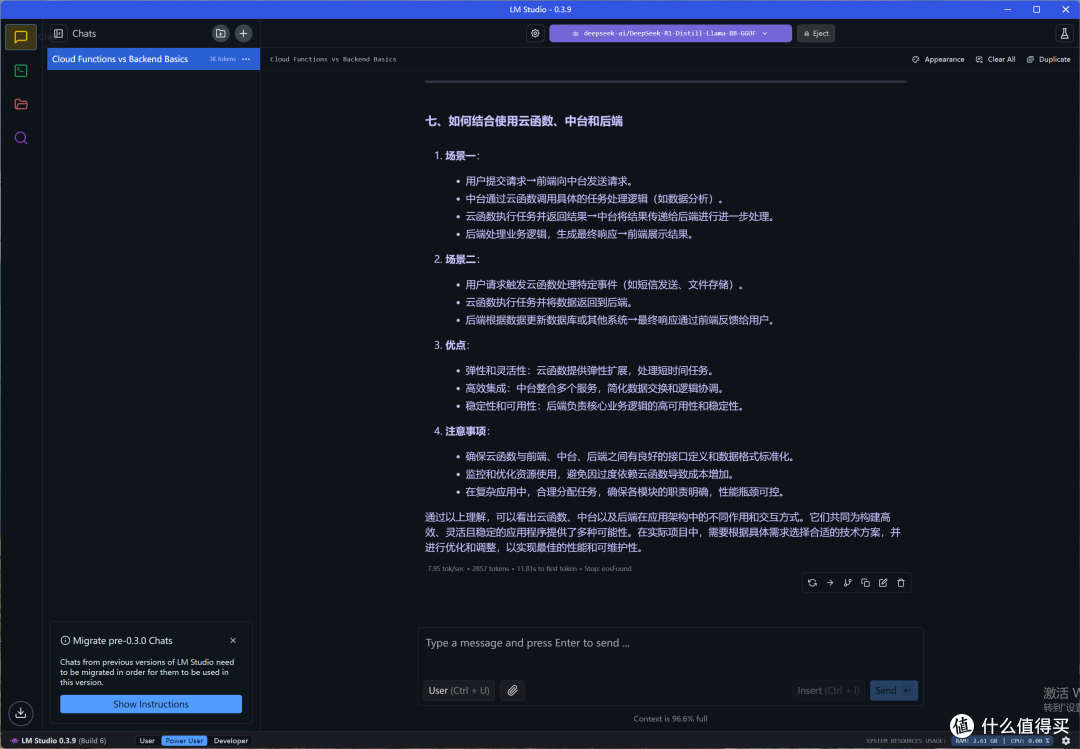Viewport: 1080px width, 749px height.
Task: Select Cloud Functions vs Backend Basics chat
Action: click(153, 59)
